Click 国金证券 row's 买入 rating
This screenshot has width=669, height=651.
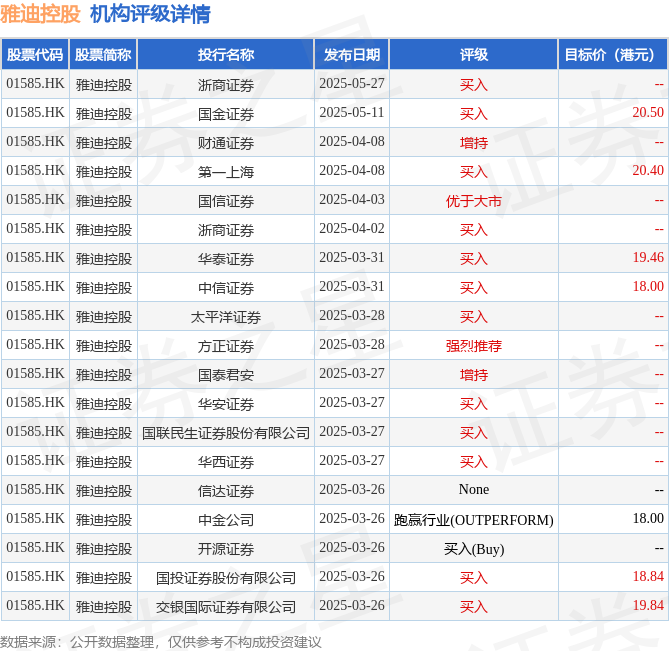pos(474,114)
